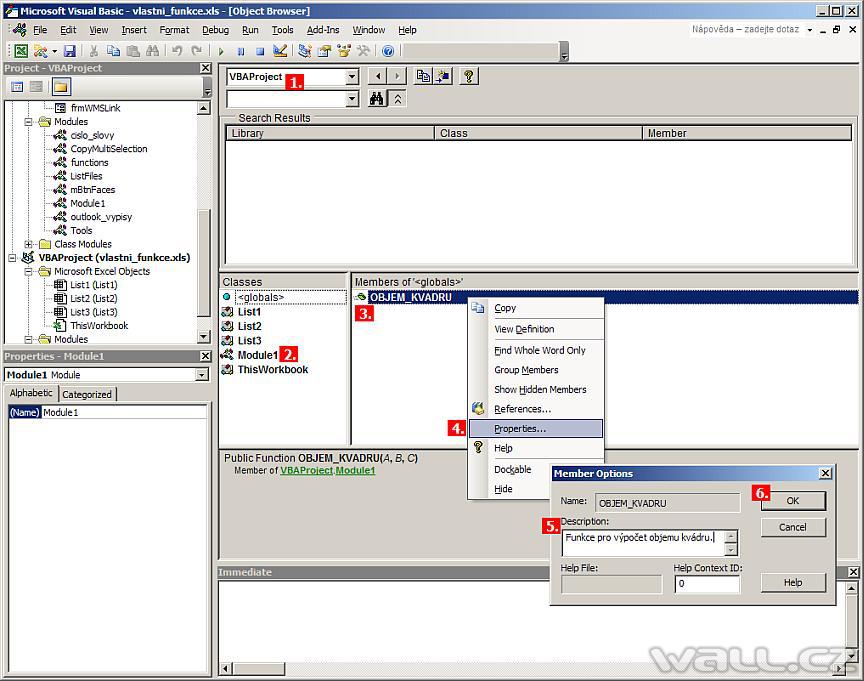
Task: Open Toolbox icon in toolbar
Action: 363,51
